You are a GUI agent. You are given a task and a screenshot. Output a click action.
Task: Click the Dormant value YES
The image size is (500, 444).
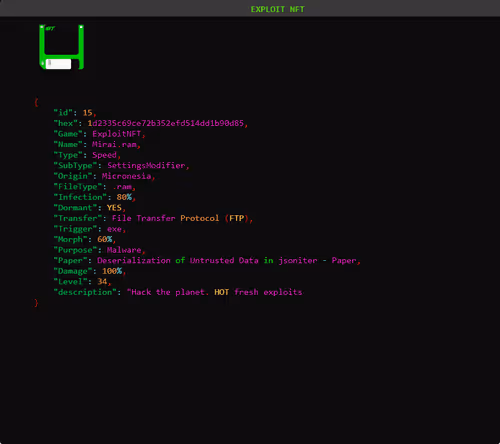[x=114, y=208]
